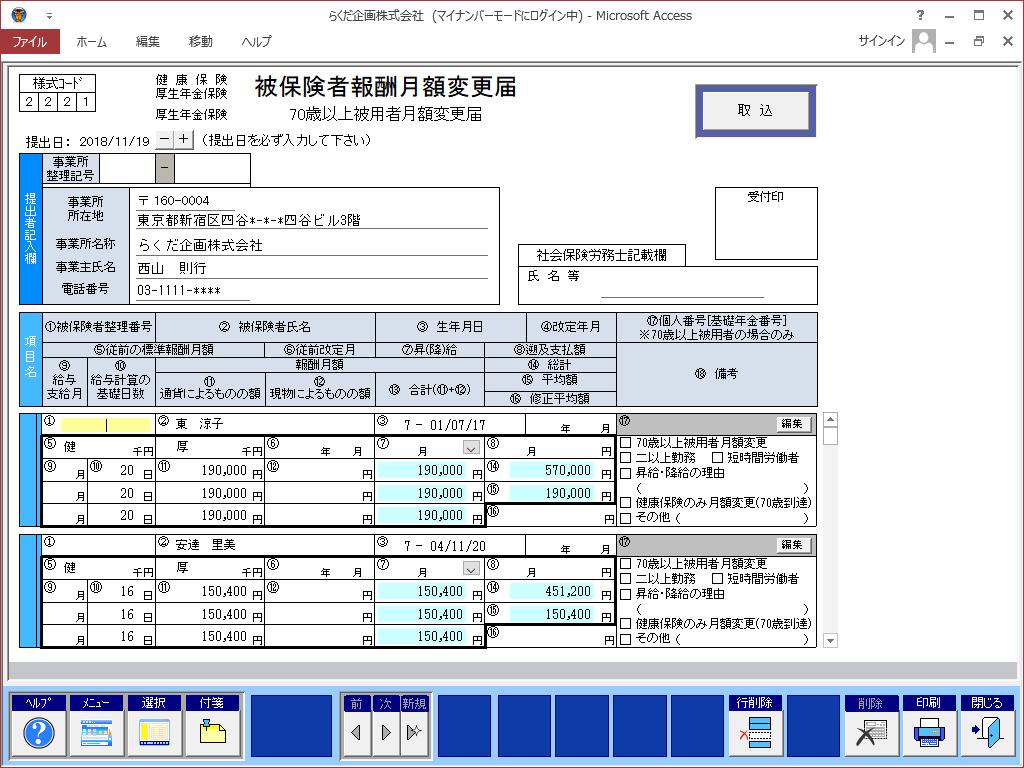Open the ファイル tab
Image resolution: width=1024 pixels, height=768 pixels.
30,41
